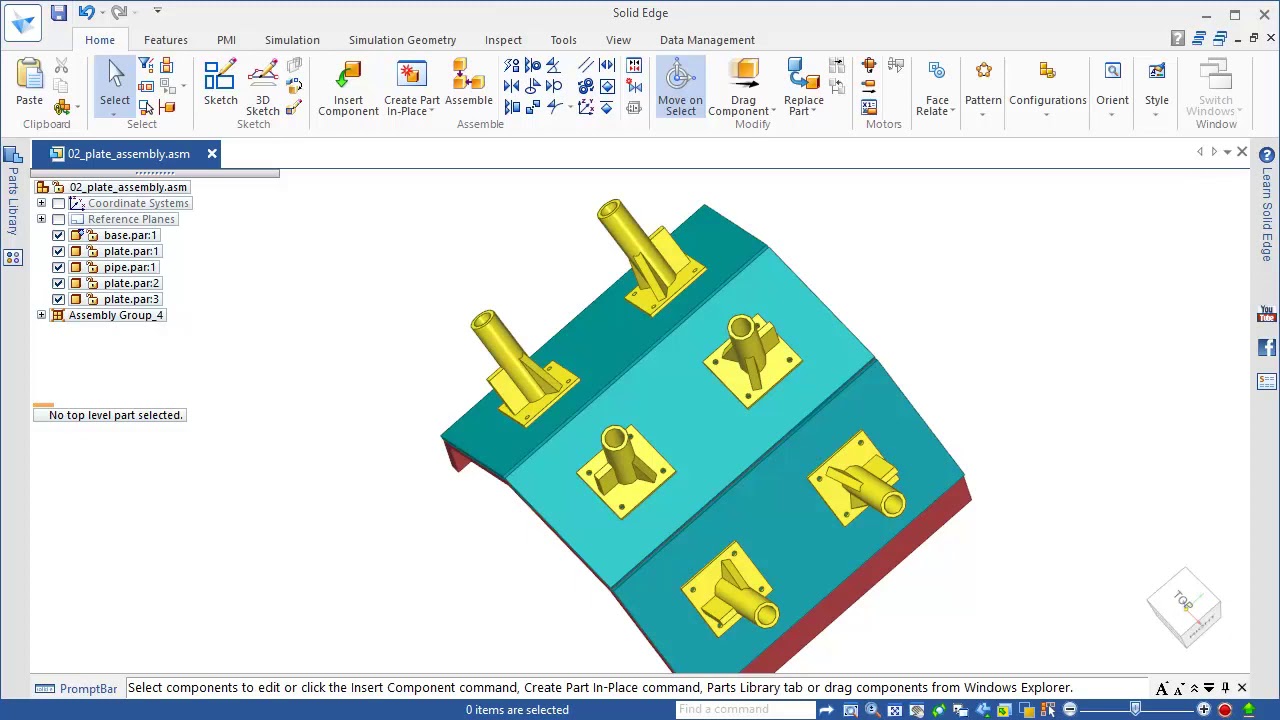The height and width of the screenshot is (720, 1280).
Task: Click the red Record button icon
Action: (1225, 710)
